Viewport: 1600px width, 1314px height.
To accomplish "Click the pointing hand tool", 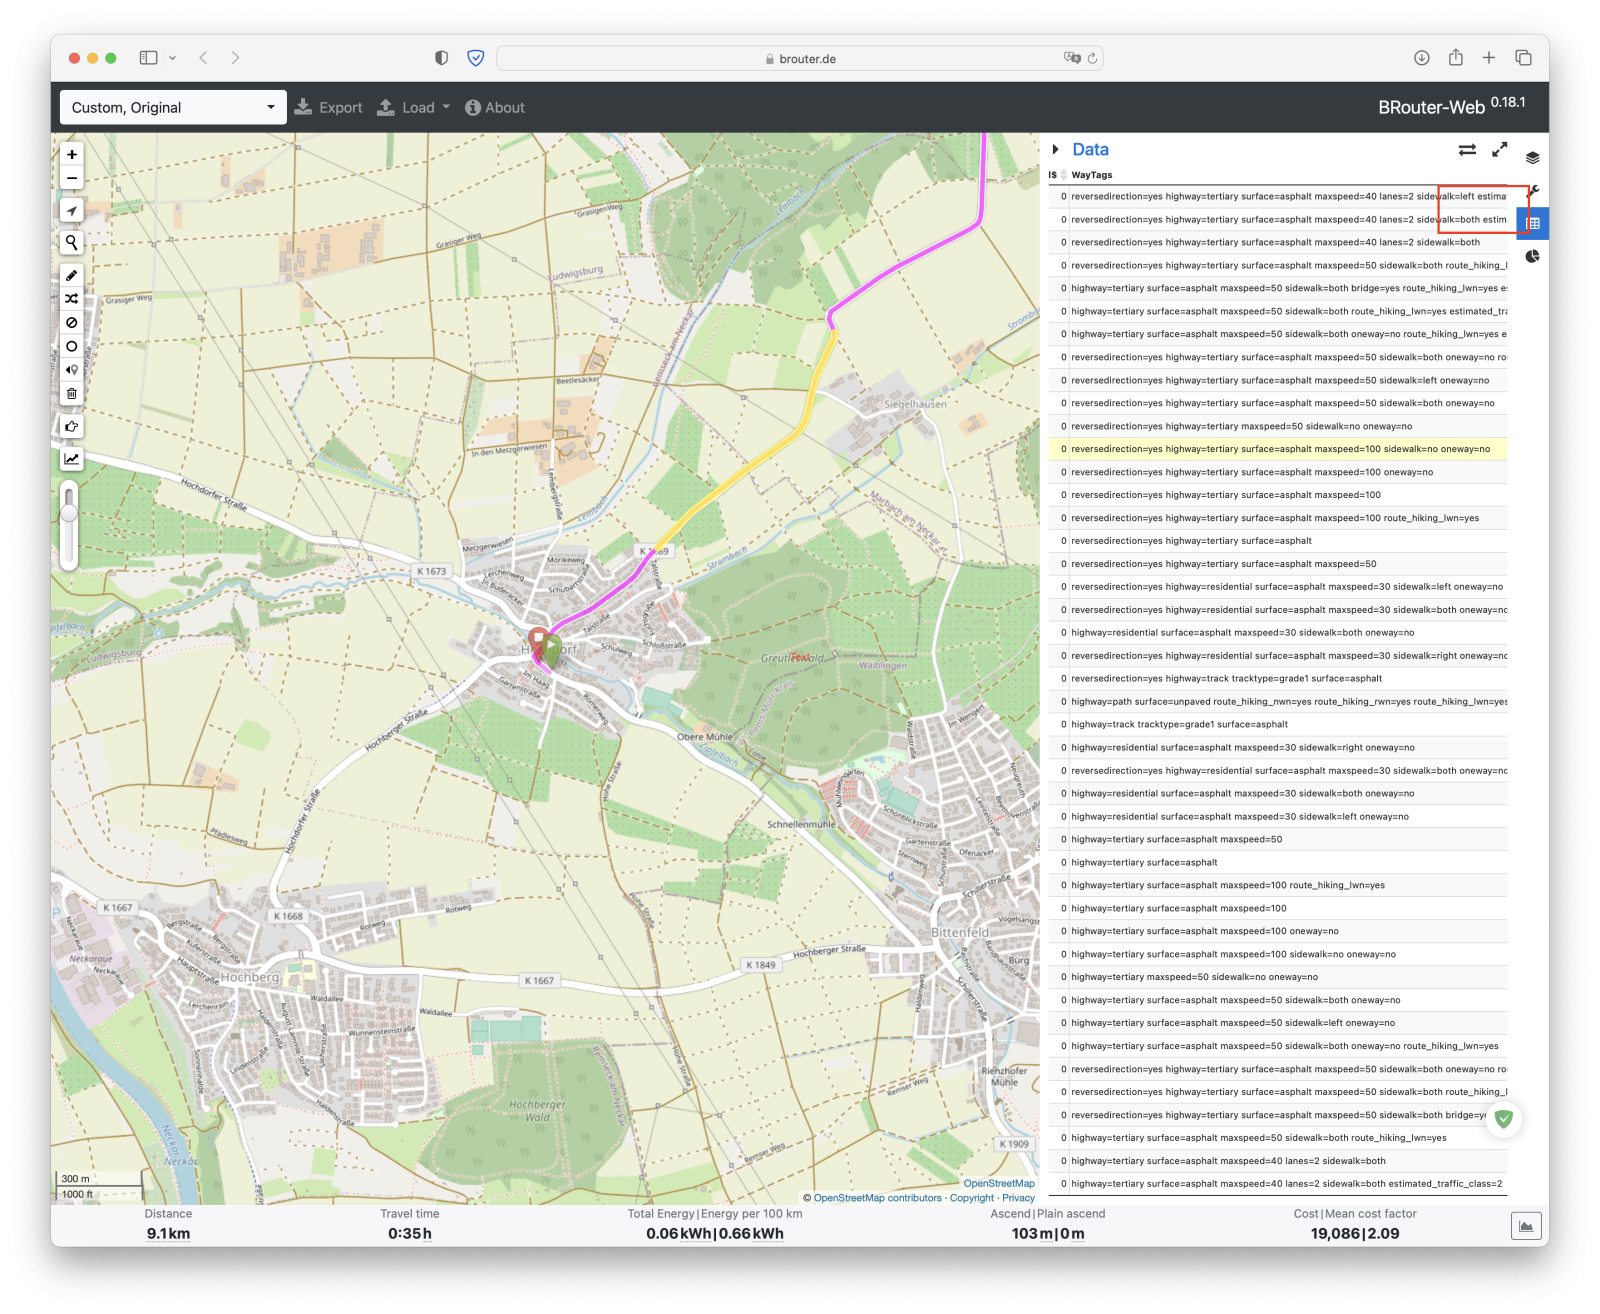I will tap(71, 426).
